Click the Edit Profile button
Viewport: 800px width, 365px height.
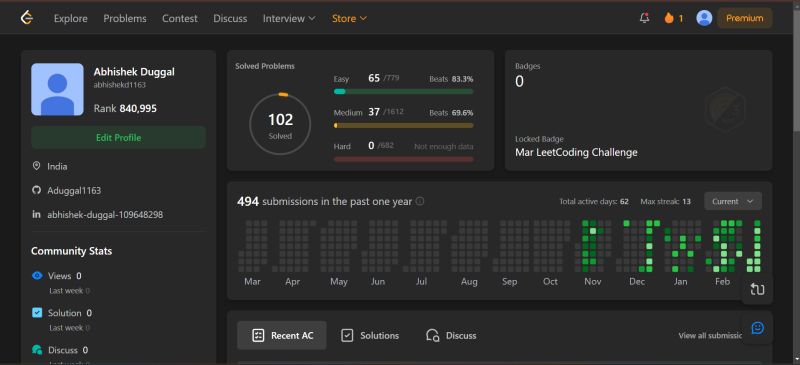pos(118,138)
